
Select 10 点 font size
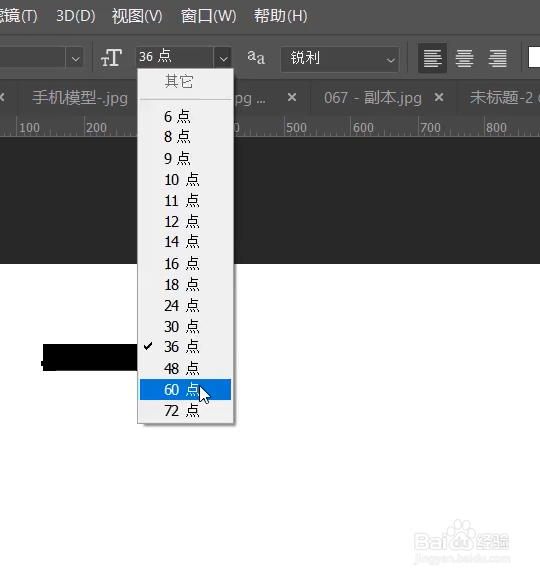[x=185, y=180]
